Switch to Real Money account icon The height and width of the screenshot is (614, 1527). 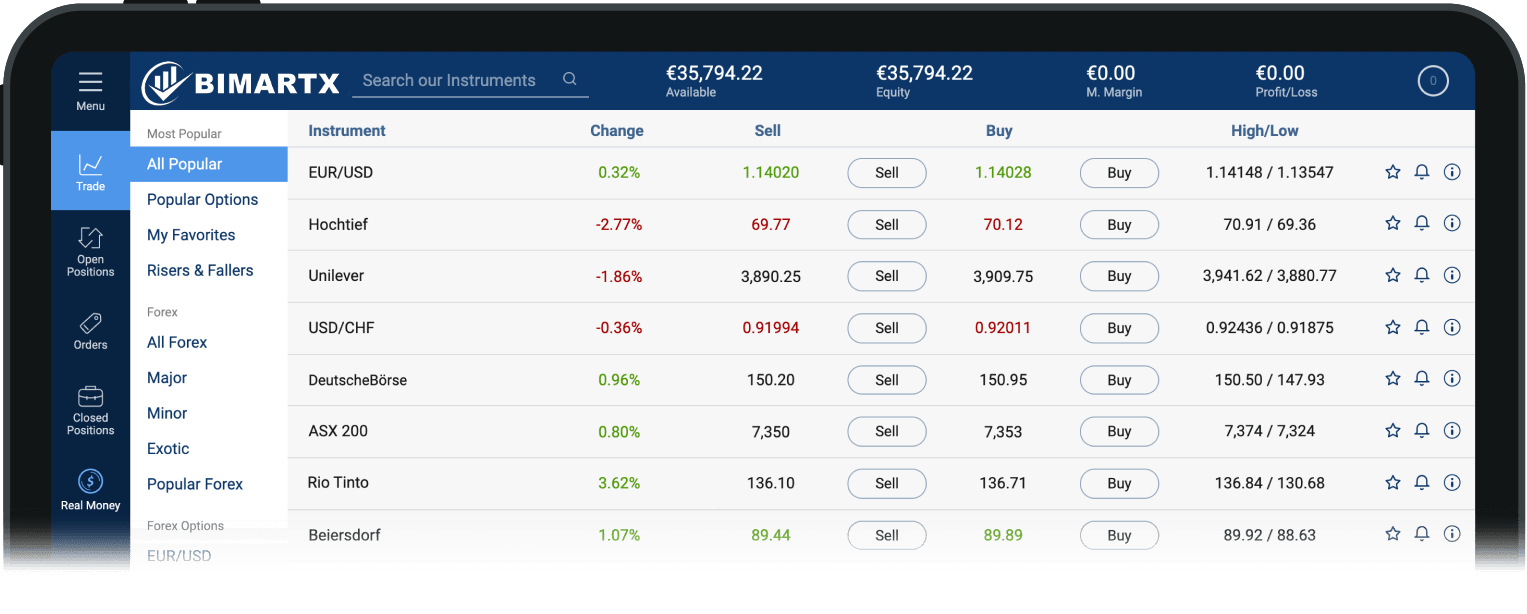tap(90, 482)
